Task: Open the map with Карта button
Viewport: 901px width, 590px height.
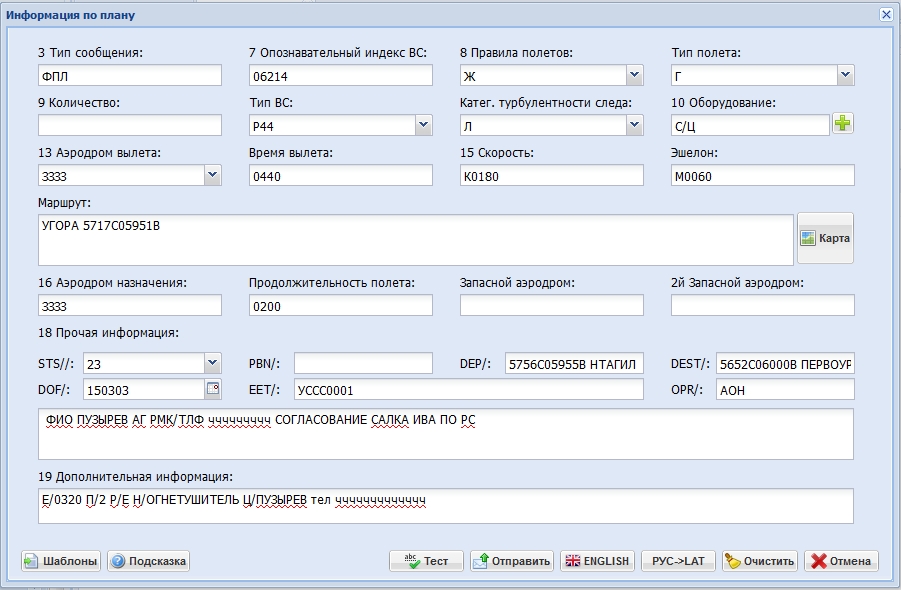Action: (825, 239)
